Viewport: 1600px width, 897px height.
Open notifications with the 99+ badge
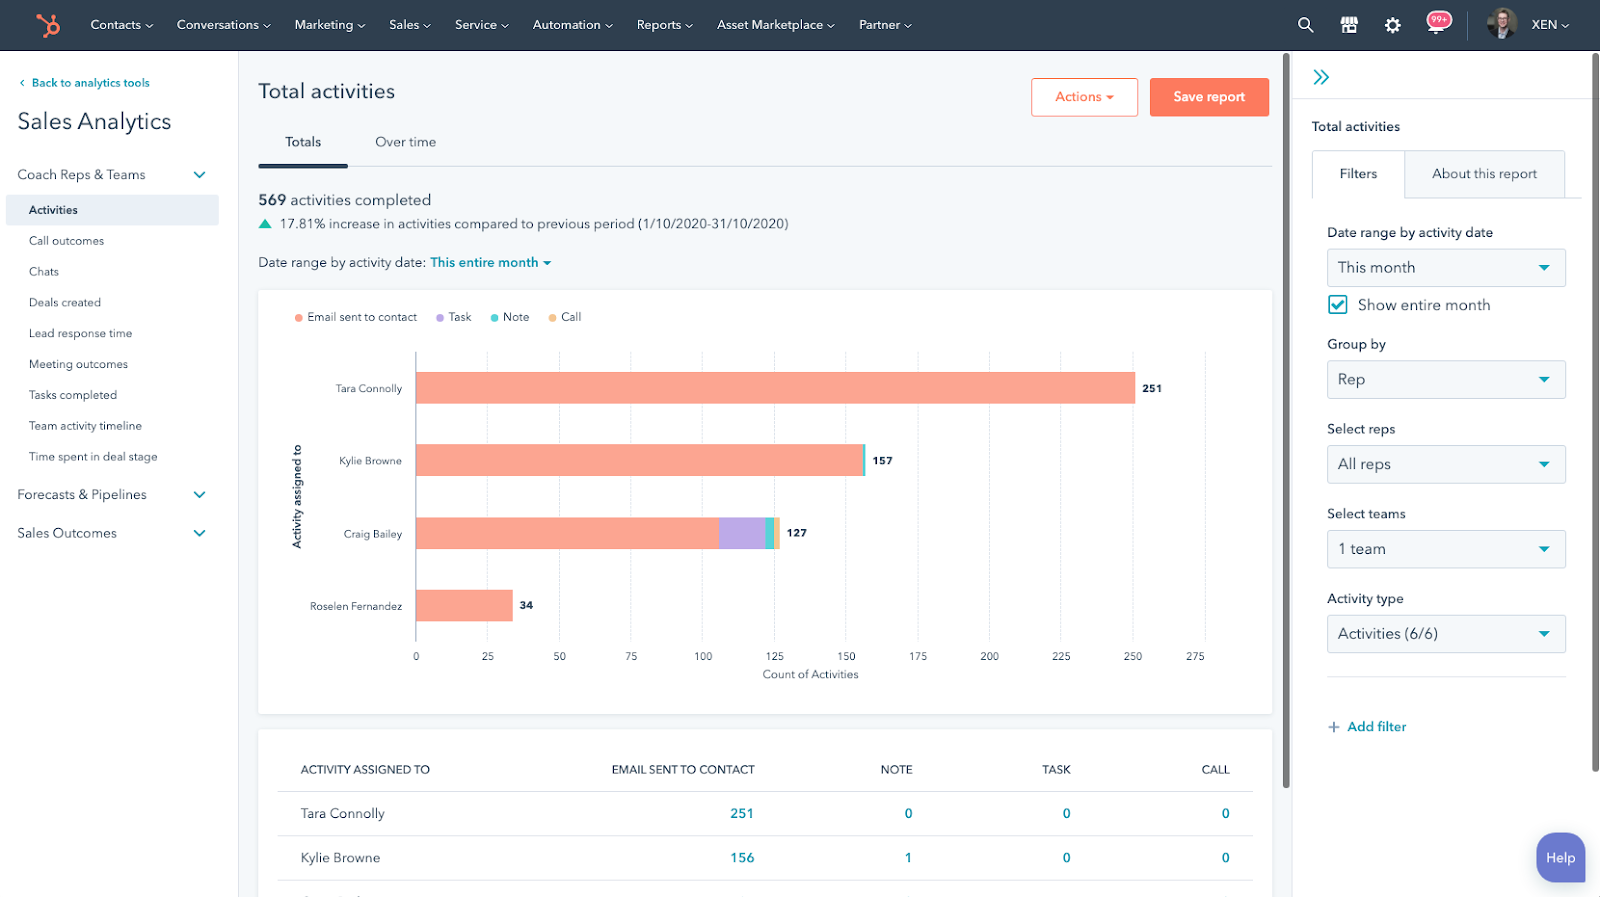(1437, 24)
